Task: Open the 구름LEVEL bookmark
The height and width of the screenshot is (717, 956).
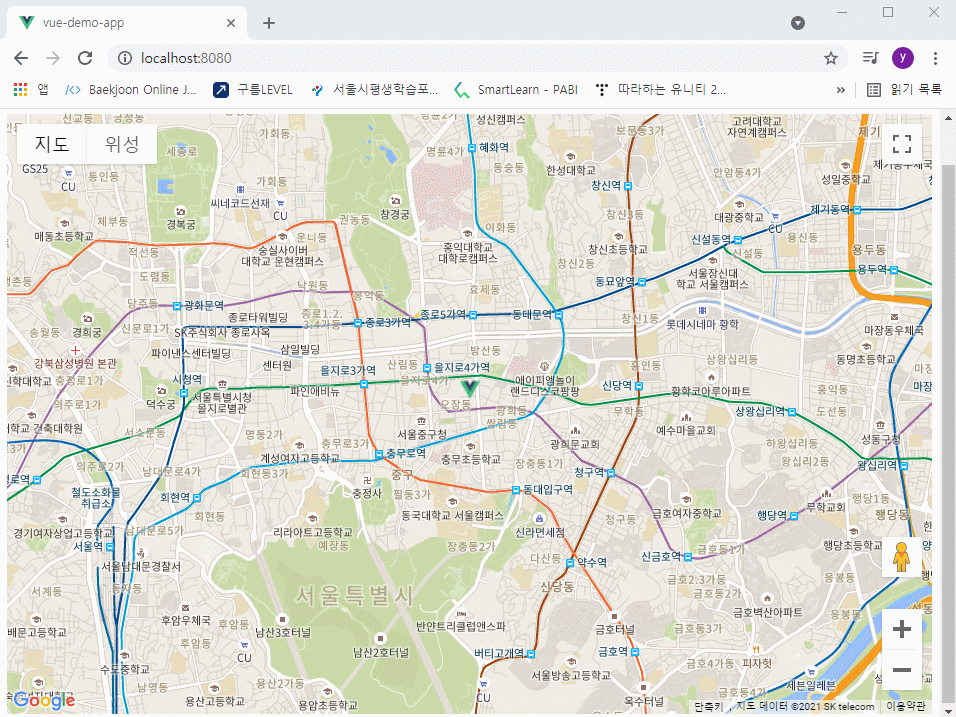Action: click(253, 90)
